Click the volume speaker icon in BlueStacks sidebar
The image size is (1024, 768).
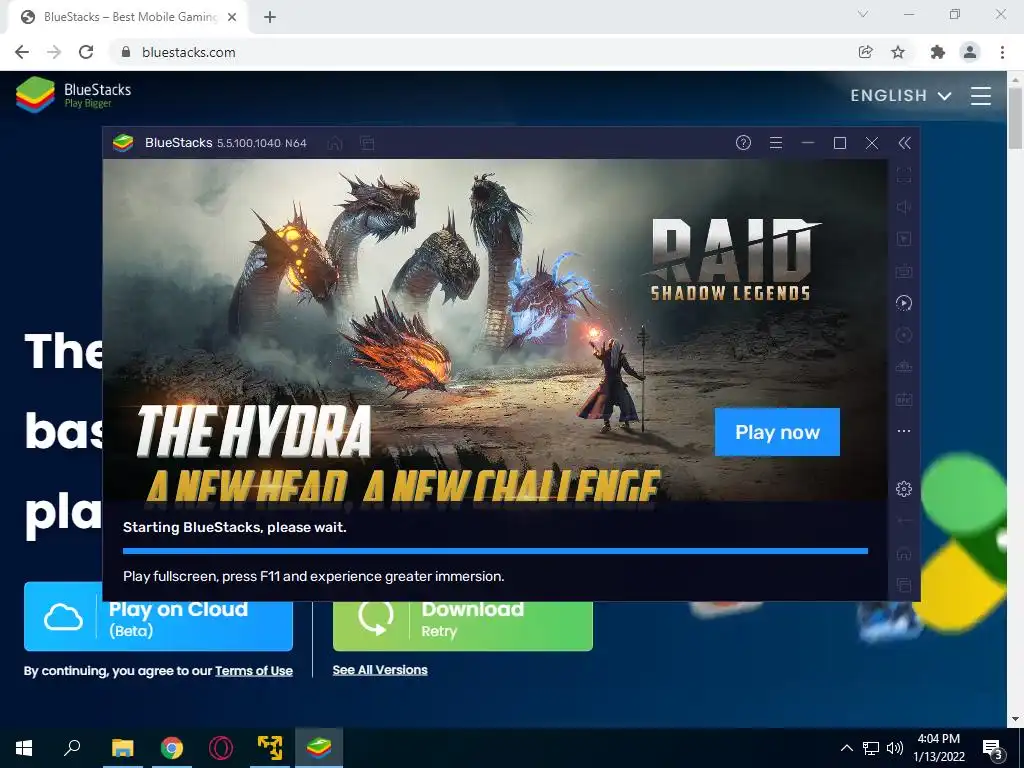(904, 207)
